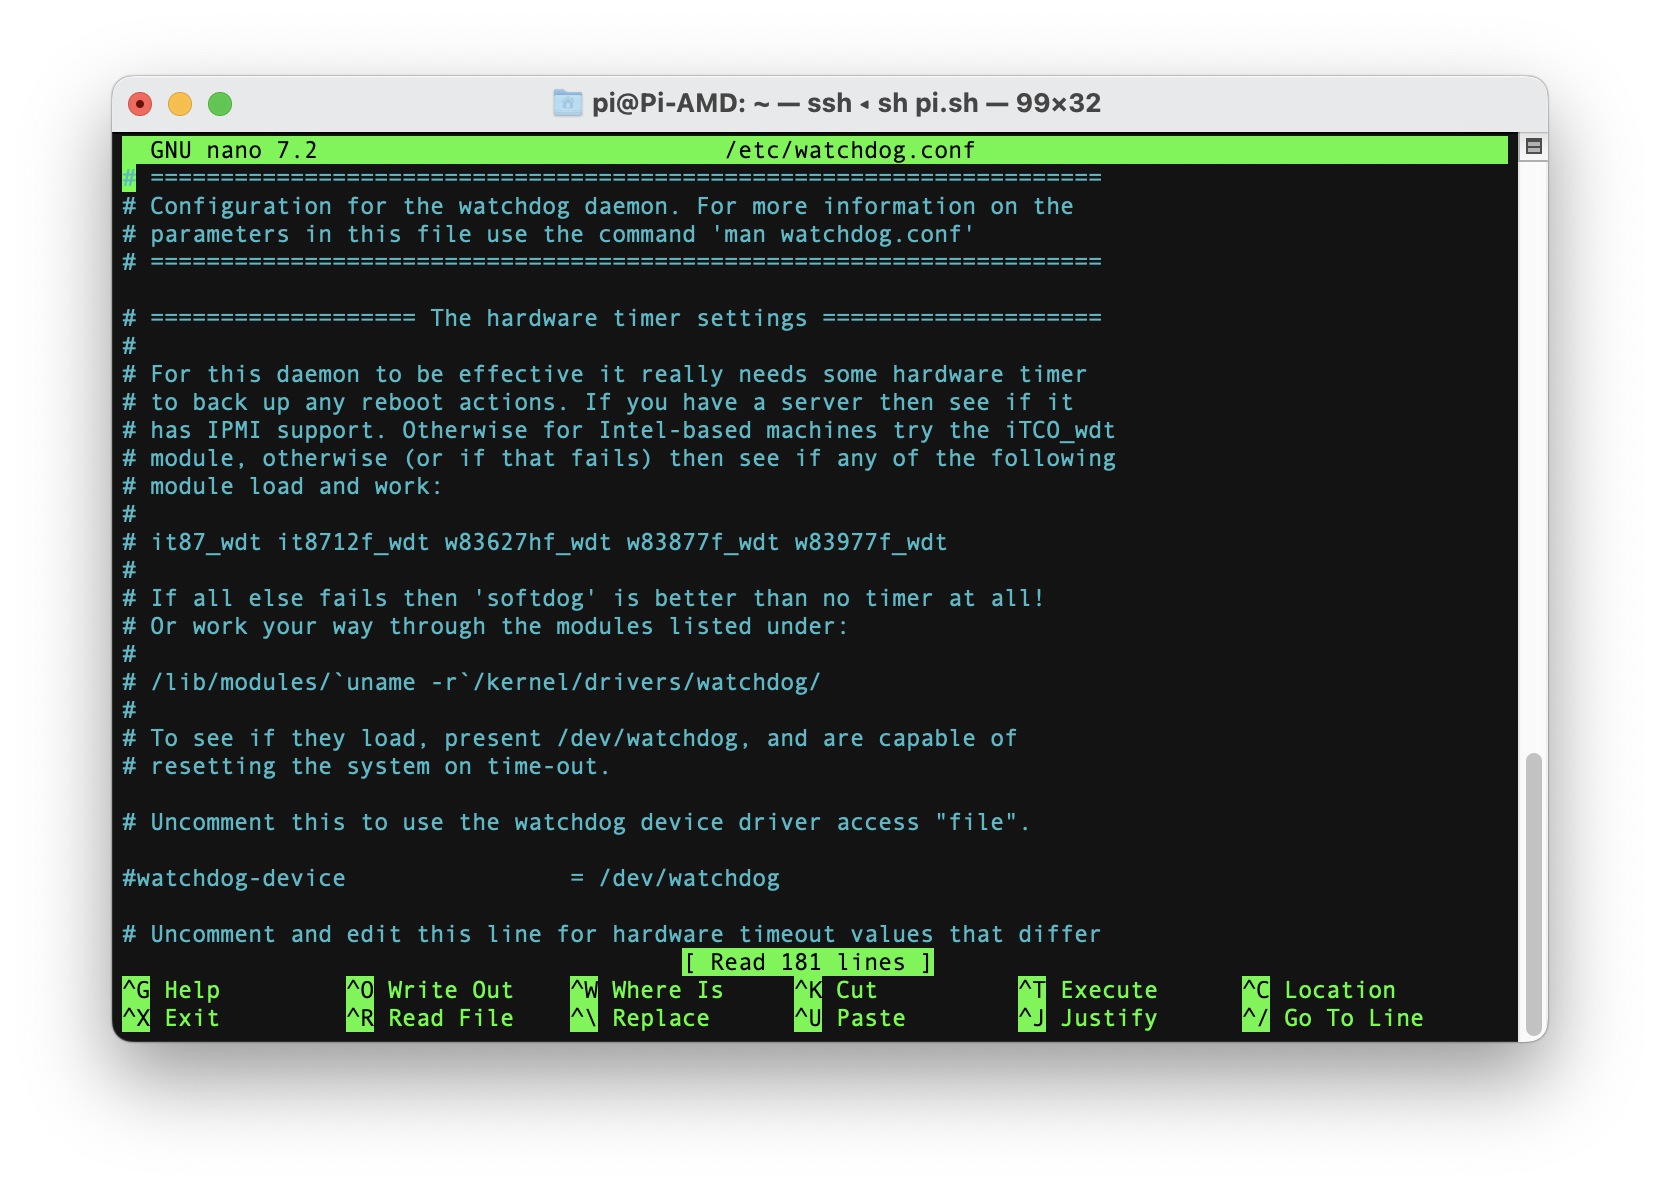Justify the paragraph with ^J Justify
Viewport: 1660px width, 1190px height.
pos(1090,1018)
